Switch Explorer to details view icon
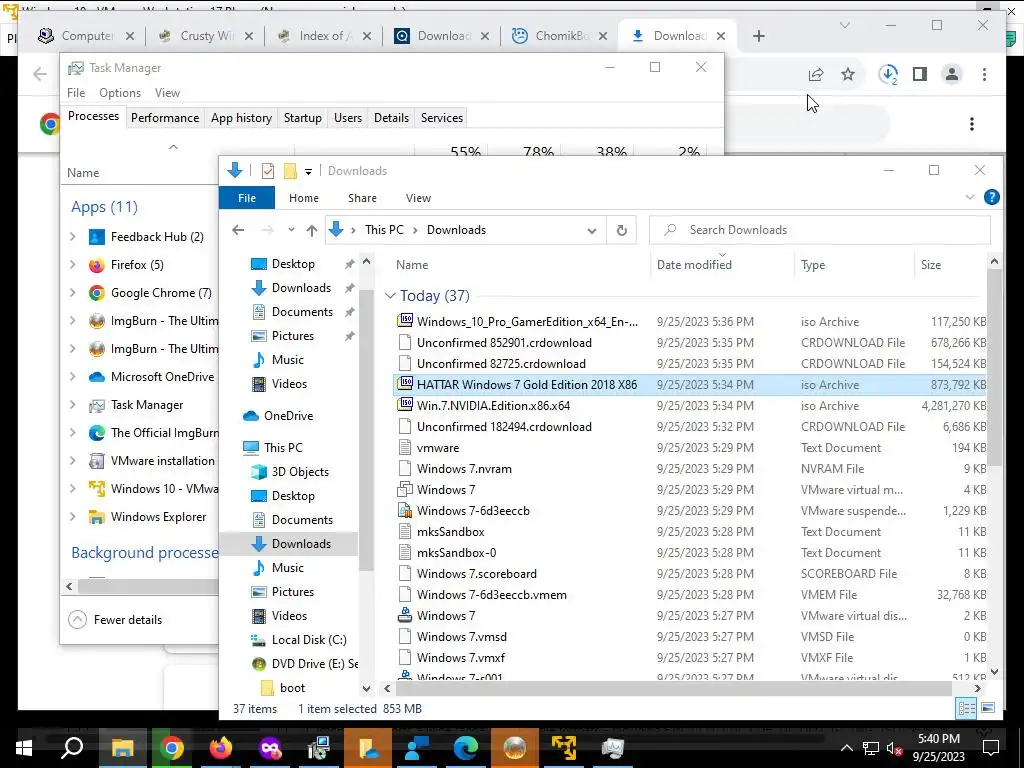Image resolution: width=1024 pixels, height=768 pixels. (x=966, y=708)
